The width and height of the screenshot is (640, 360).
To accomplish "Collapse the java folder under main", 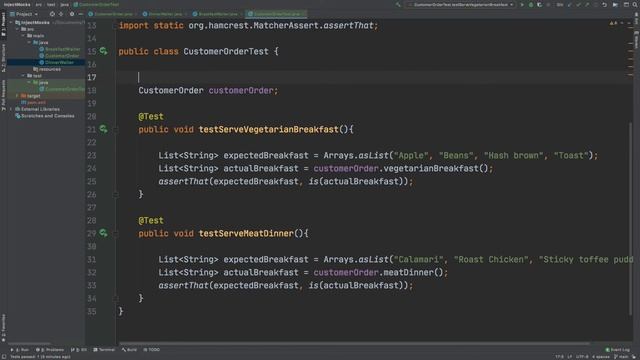I will (29, 42).
